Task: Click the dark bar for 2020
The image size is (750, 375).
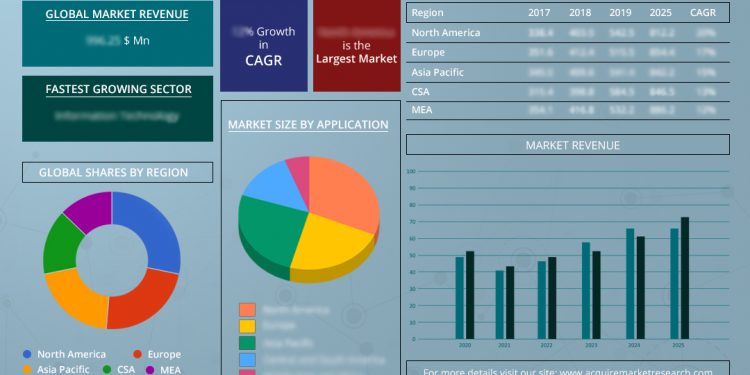Action: 470,295
